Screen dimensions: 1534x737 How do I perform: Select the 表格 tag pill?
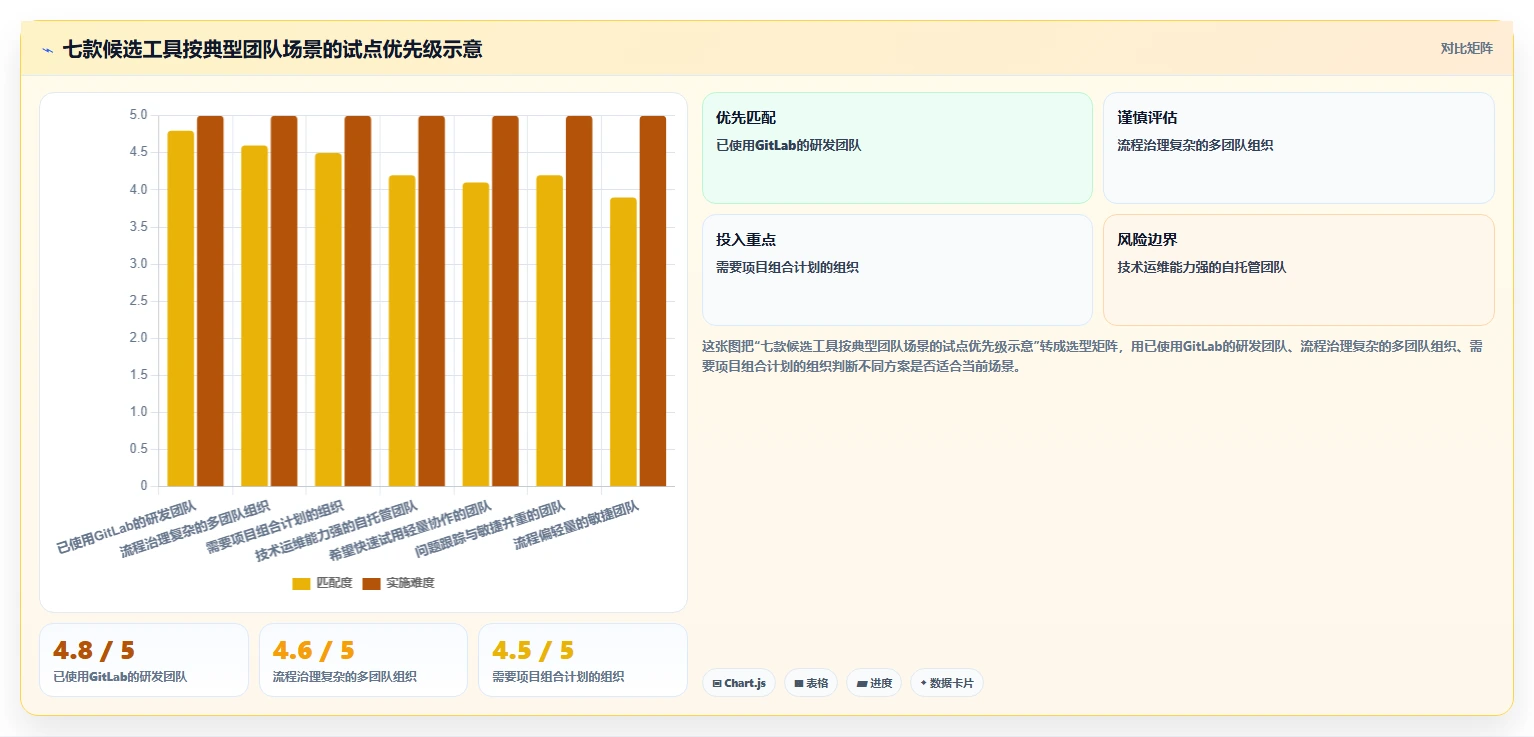(811, 683)
